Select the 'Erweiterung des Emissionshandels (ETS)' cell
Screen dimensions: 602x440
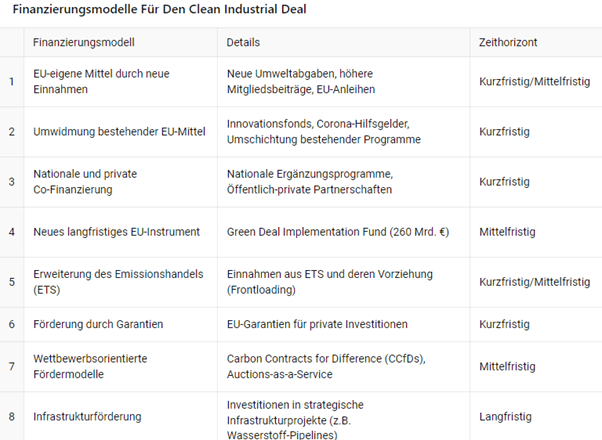(104, 281)
